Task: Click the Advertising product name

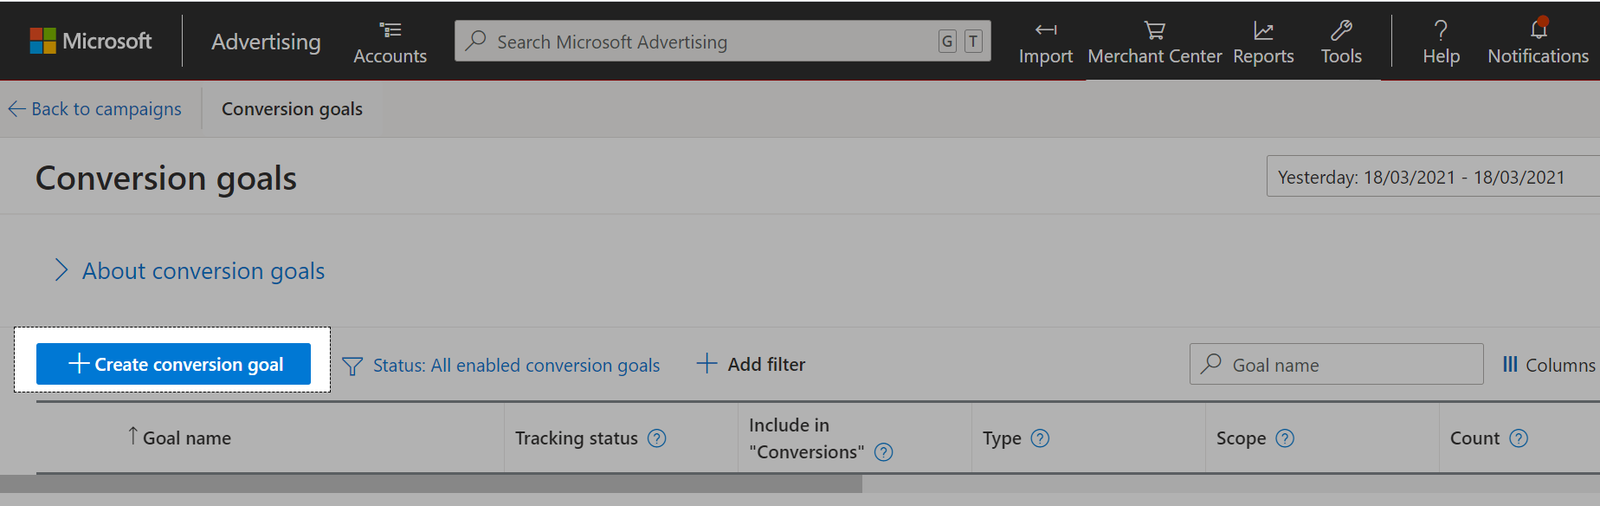Action: pyautogui.click(x=266, y=41)
